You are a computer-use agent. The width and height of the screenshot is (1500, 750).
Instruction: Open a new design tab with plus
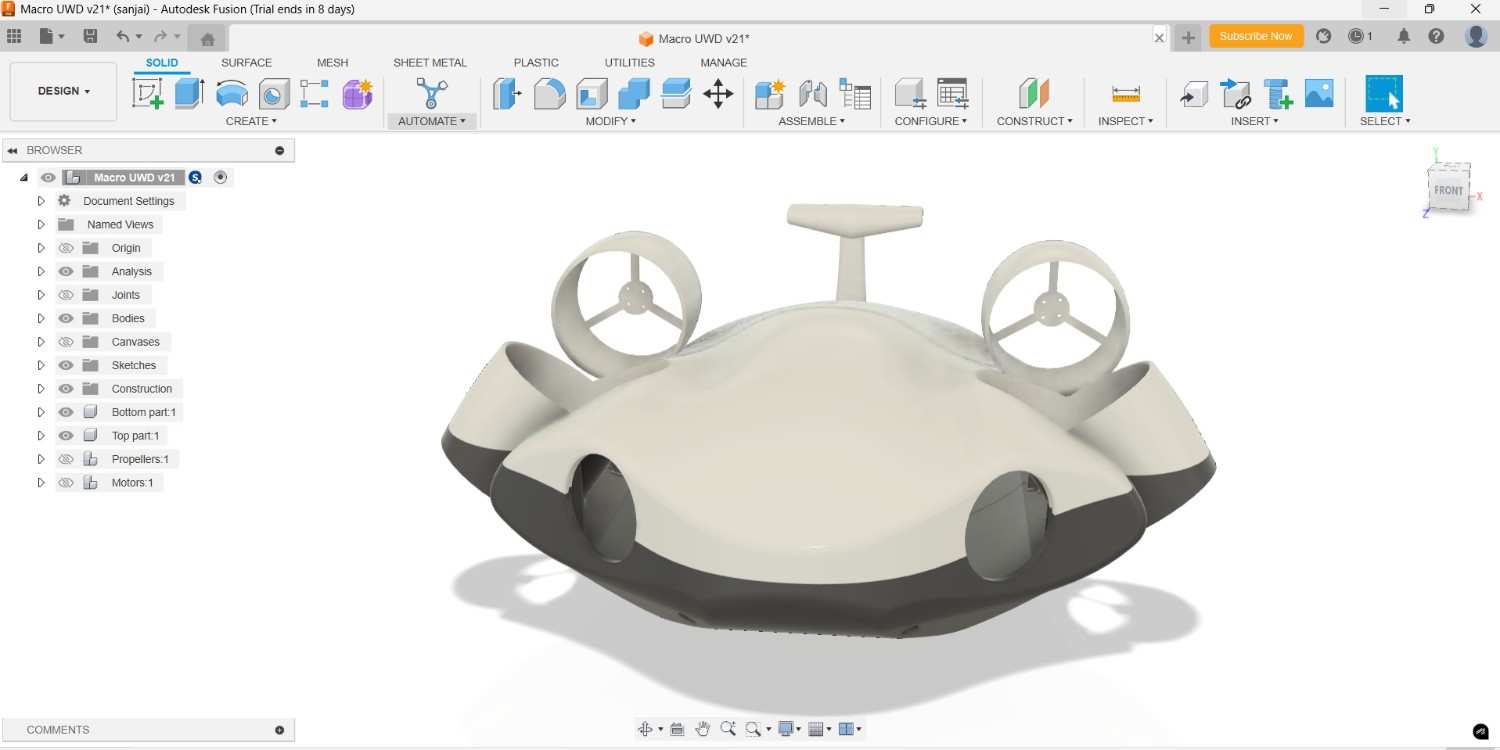click(x=1188, y=37)
